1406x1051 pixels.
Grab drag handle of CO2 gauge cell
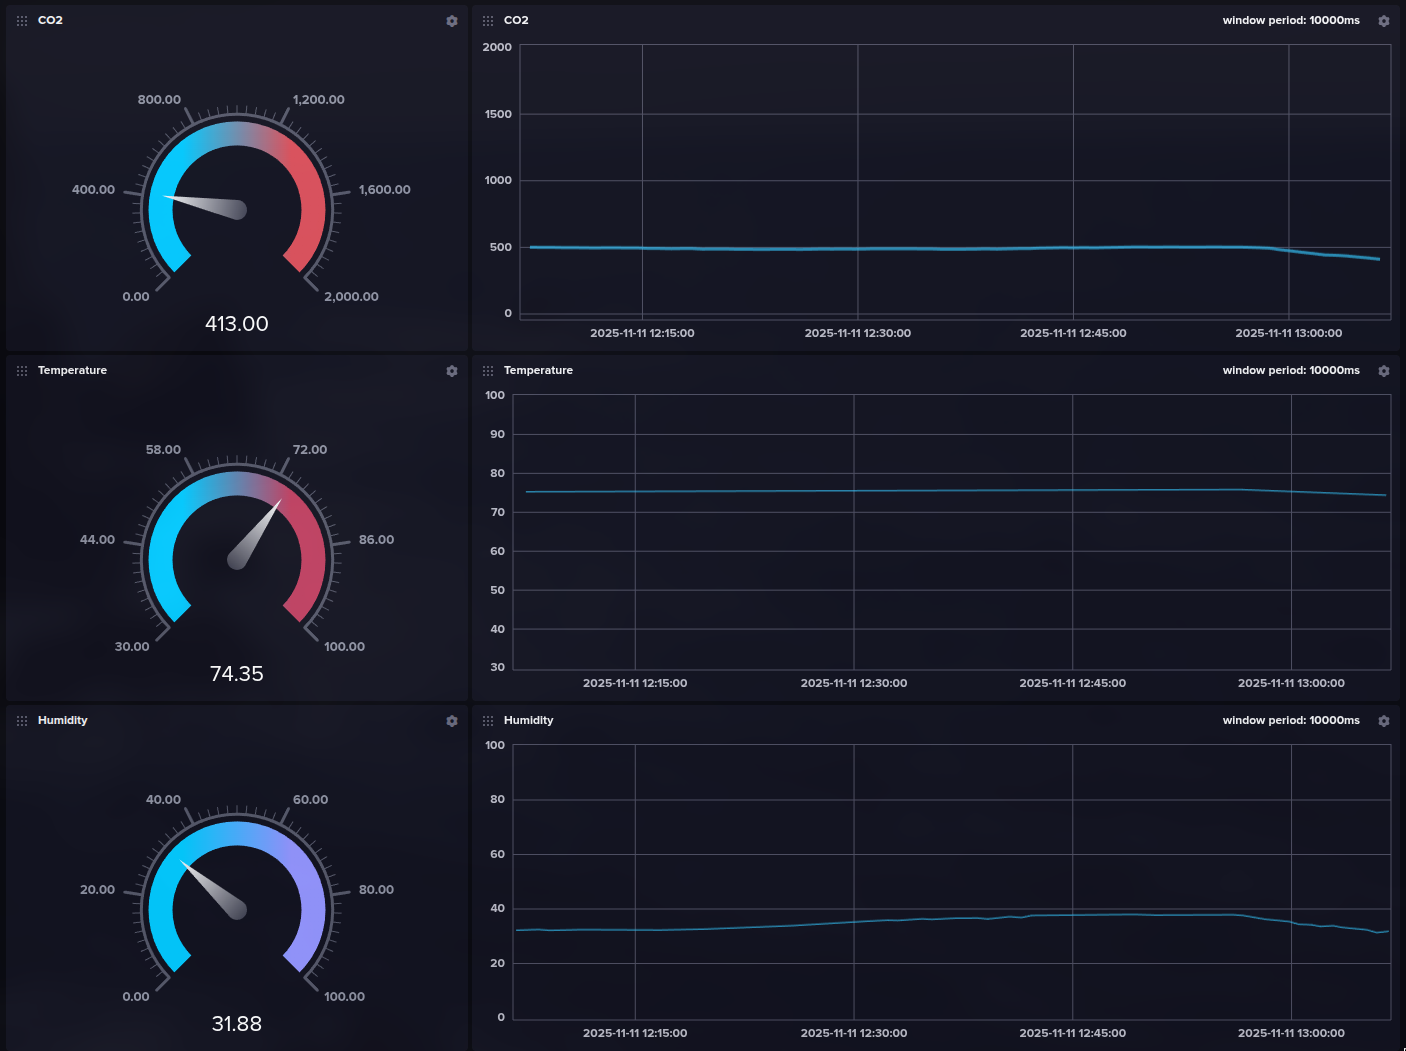[22, 21]
